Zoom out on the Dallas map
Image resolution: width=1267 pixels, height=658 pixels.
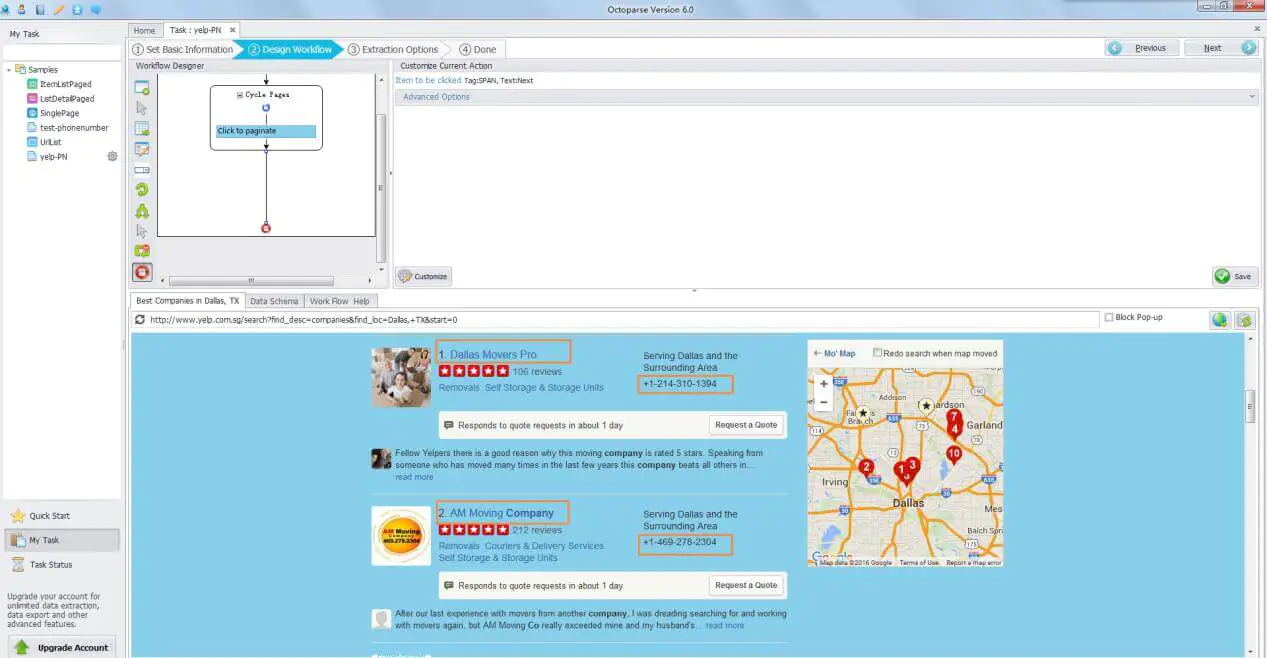[x=823, y=401]
